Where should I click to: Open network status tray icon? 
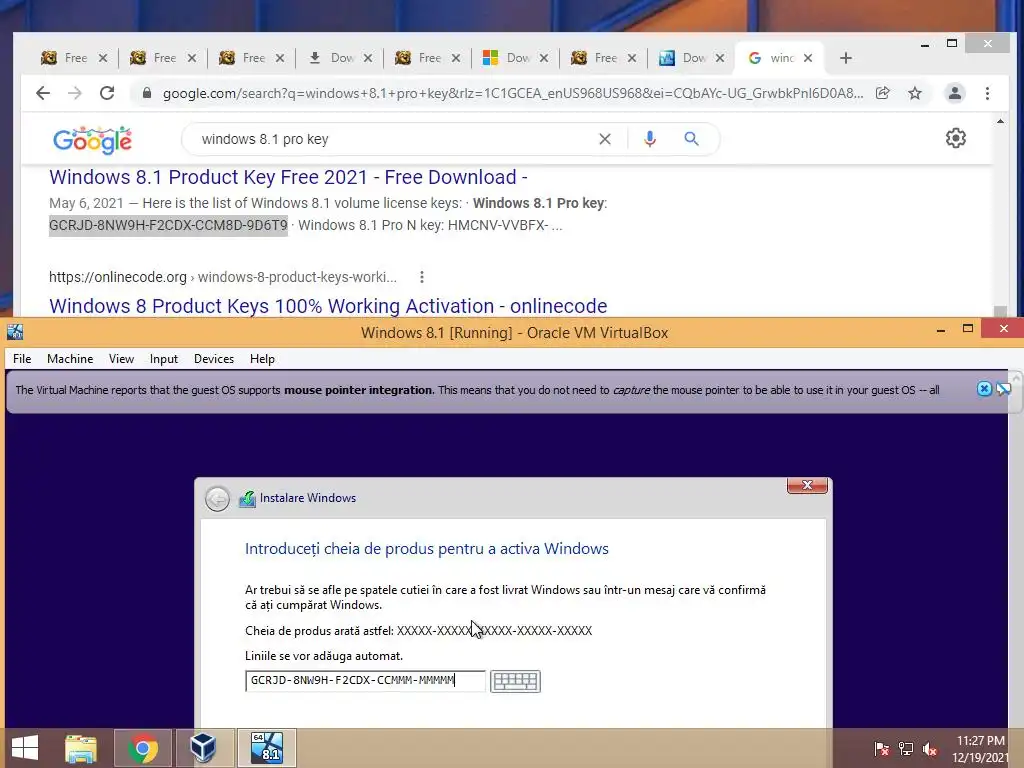[x=906, y=748]
